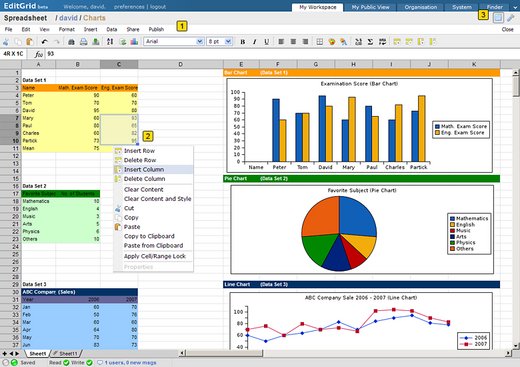The height and width of the screenshot is (367, 520).
Task: Toggle bold formatting
Action: [x=243, y=42]
